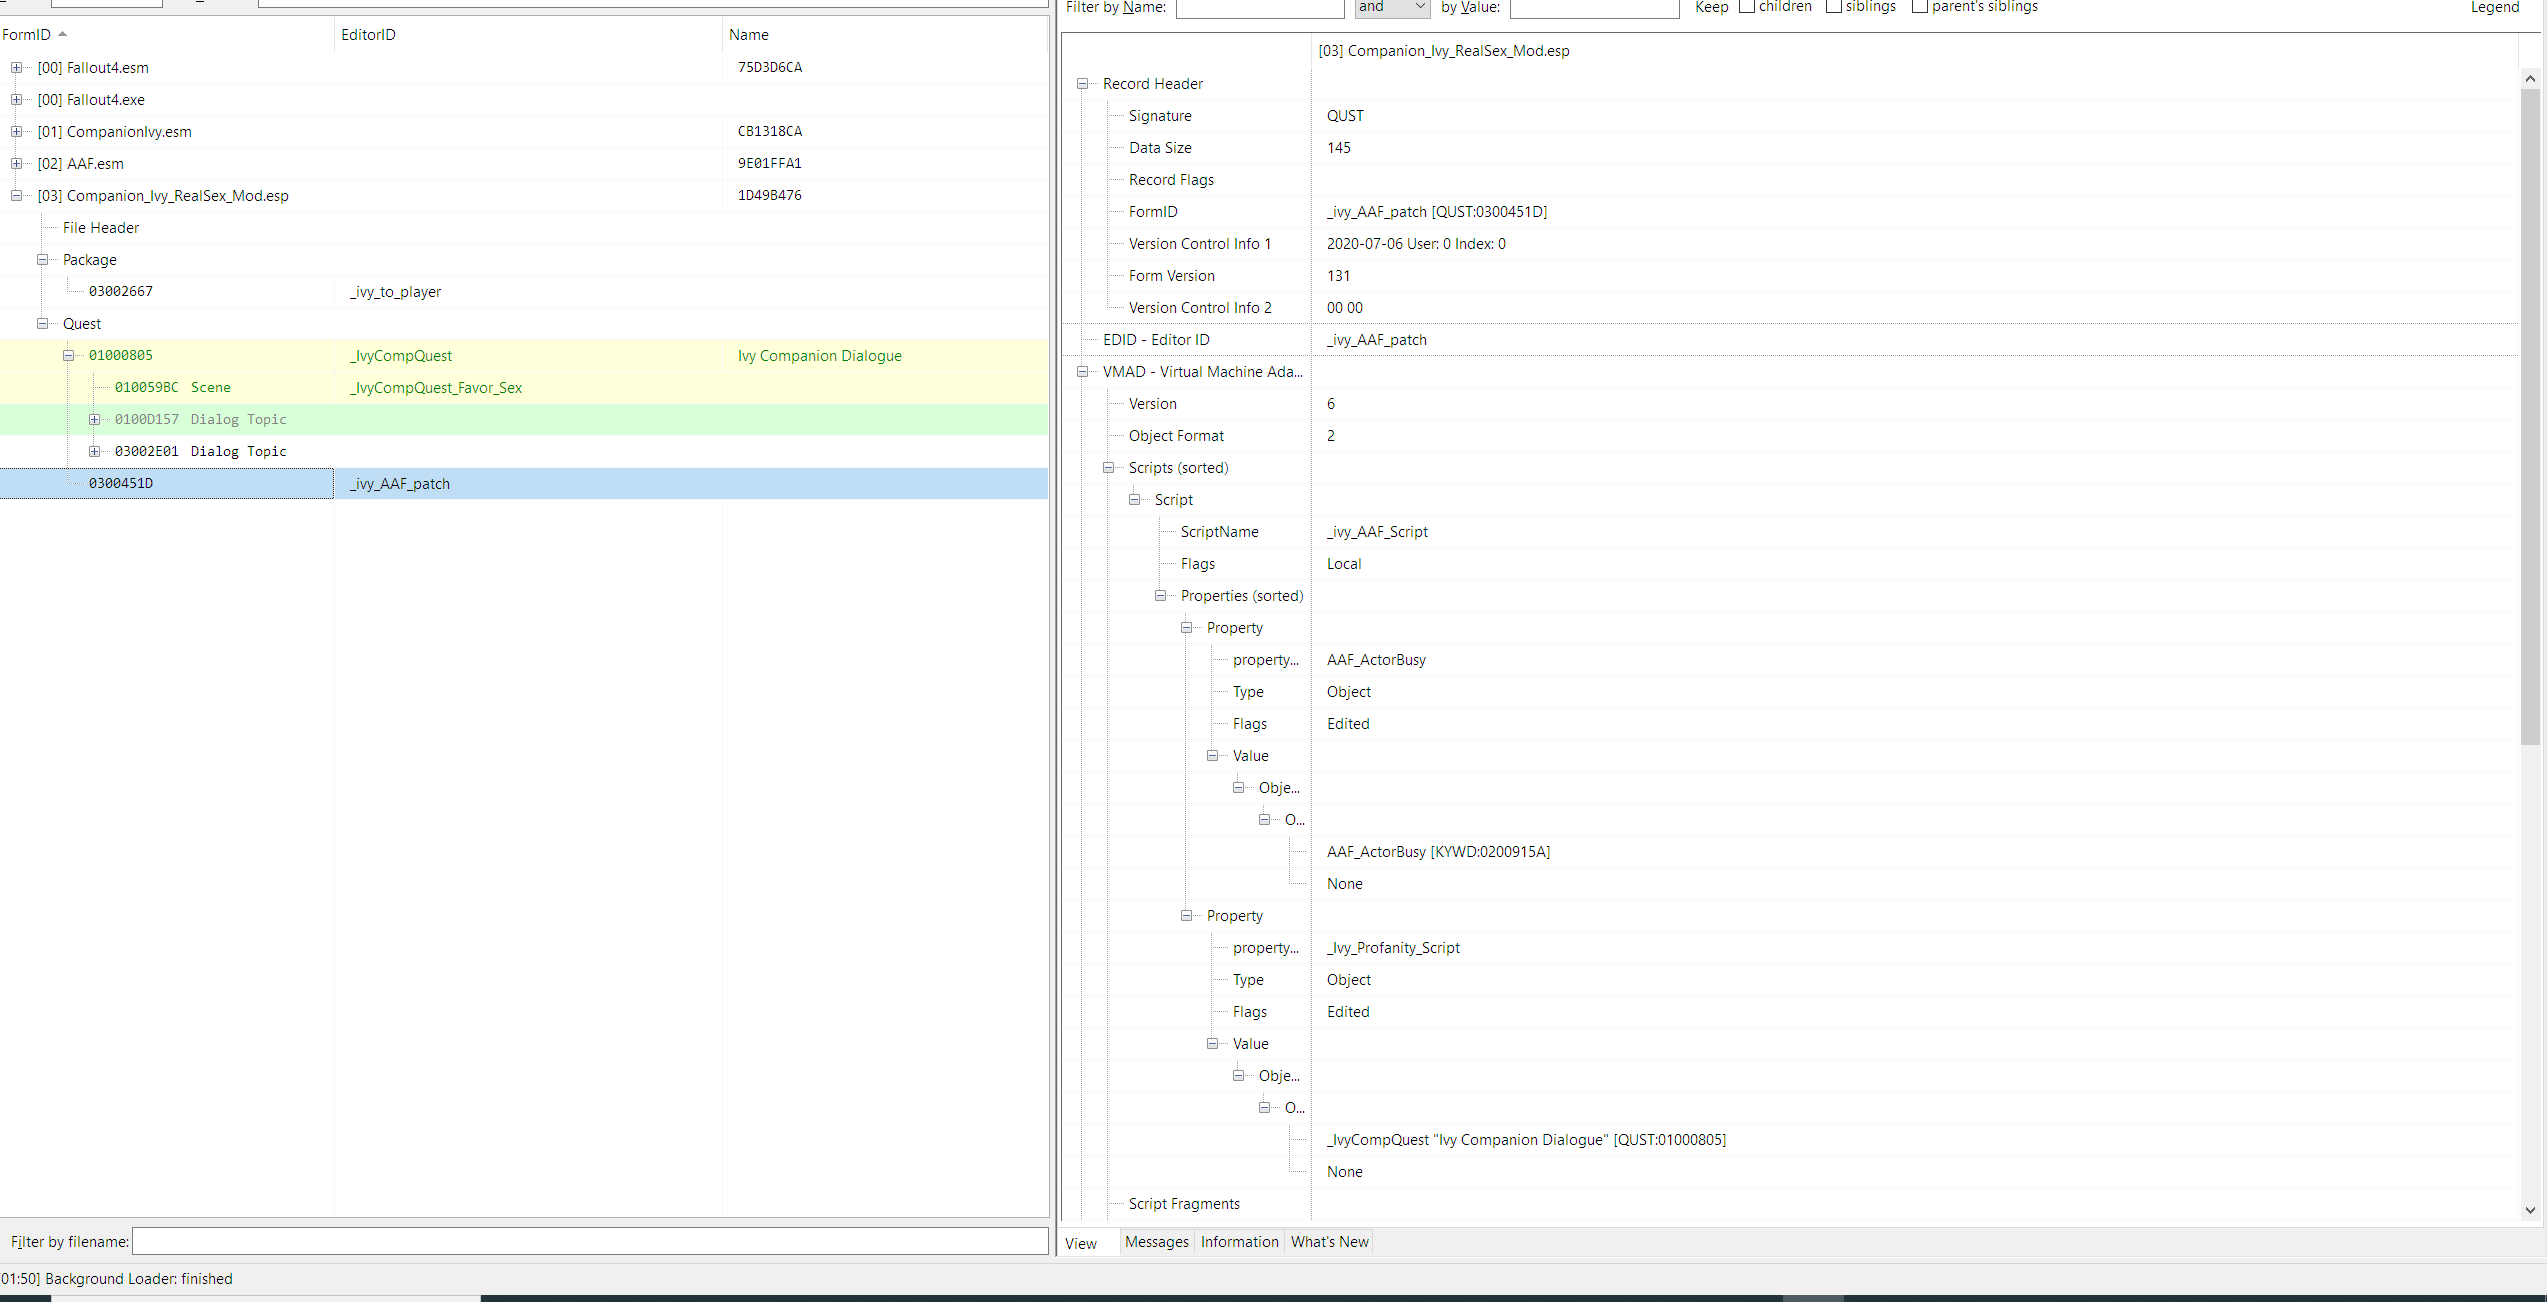
Task: Expand the [02] AAF.esm node
Action: click(x=16, y=164)
